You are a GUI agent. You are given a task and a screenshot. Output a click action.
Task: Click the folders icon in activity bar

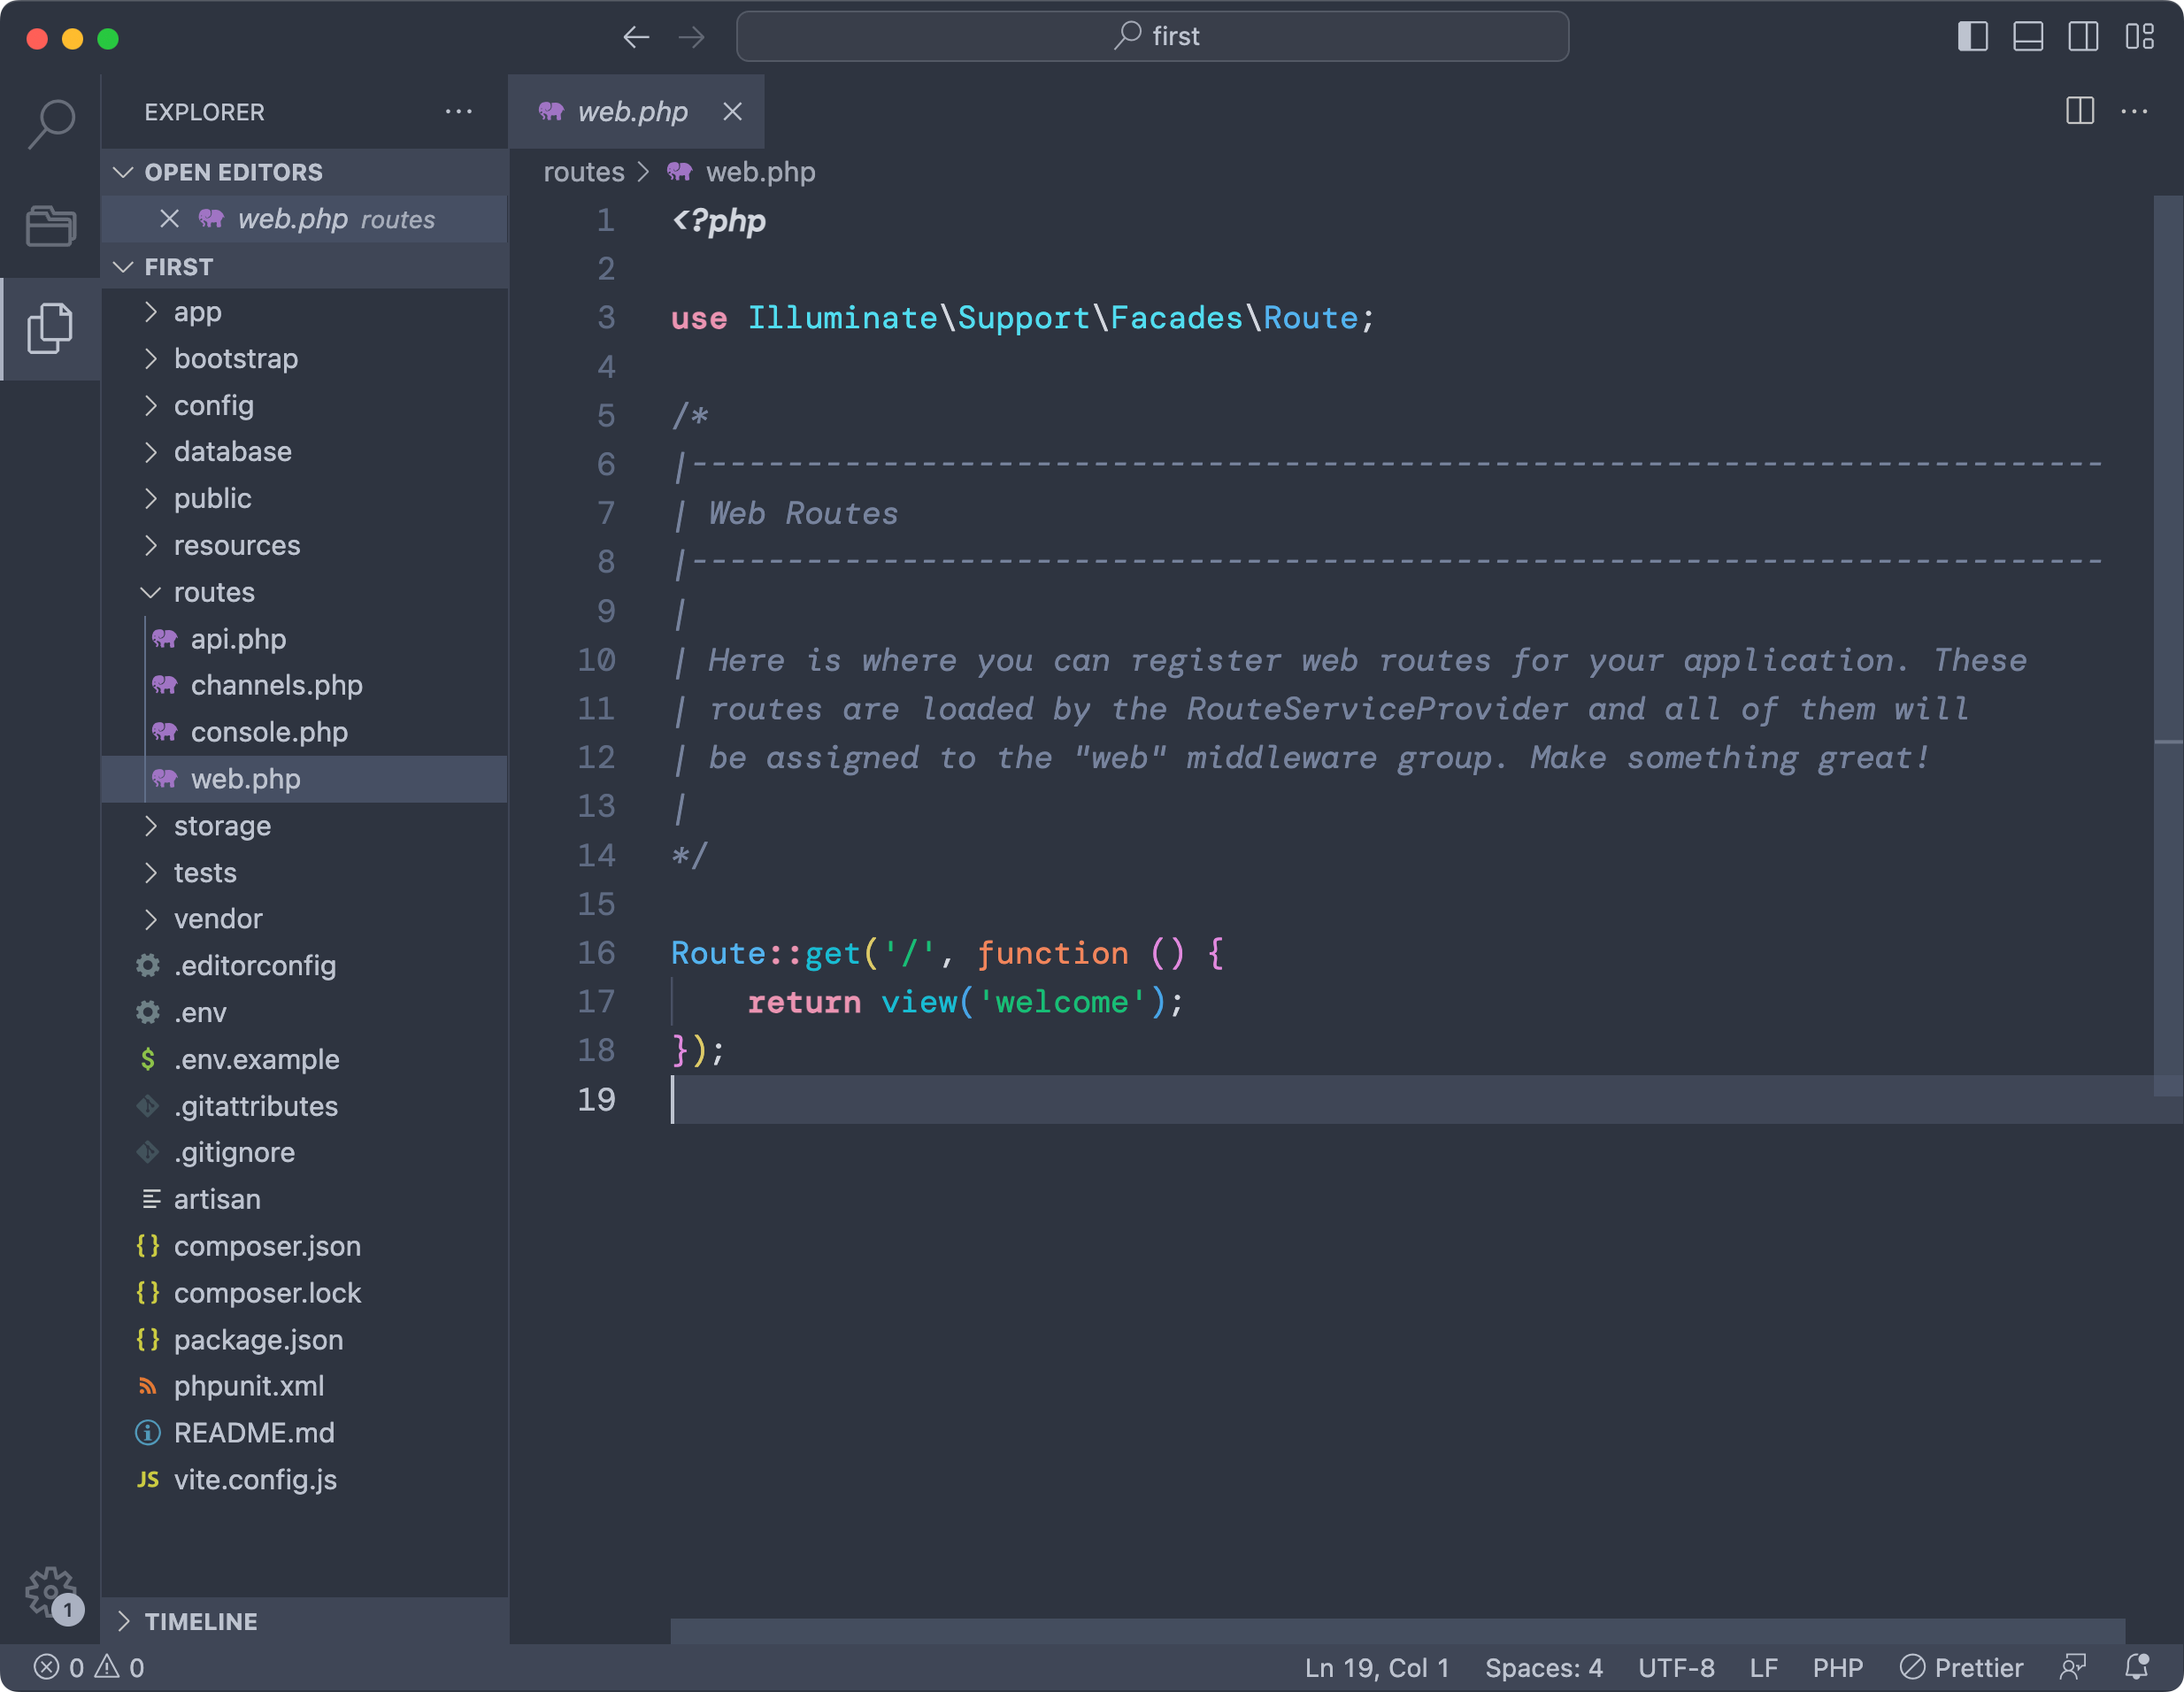[x=51, y=226]
